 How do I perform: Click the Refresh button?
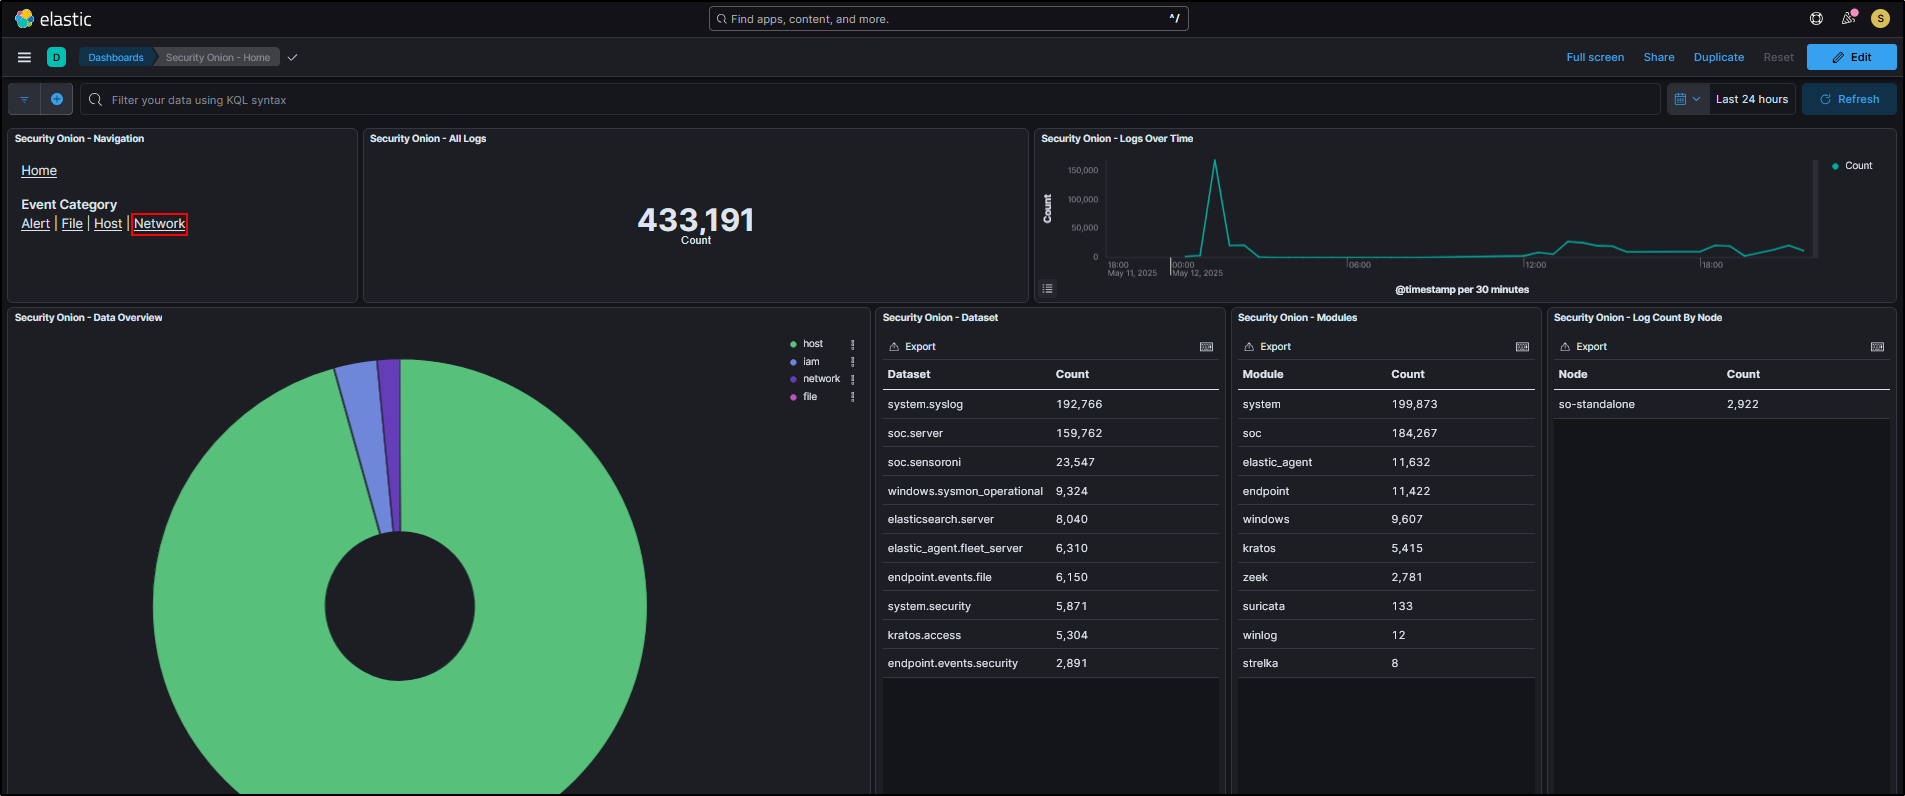tap(1848, 99)
